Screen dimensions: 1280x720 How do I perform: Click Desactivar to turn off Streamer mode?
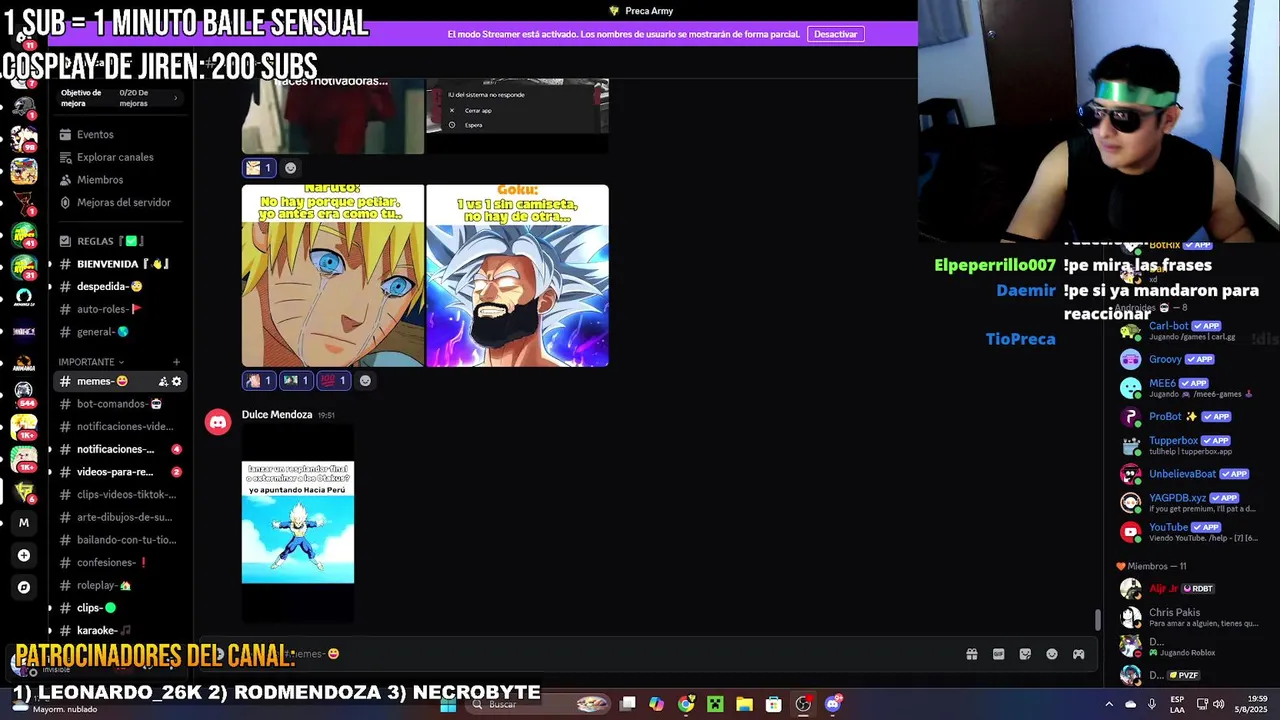click(835, 34)
